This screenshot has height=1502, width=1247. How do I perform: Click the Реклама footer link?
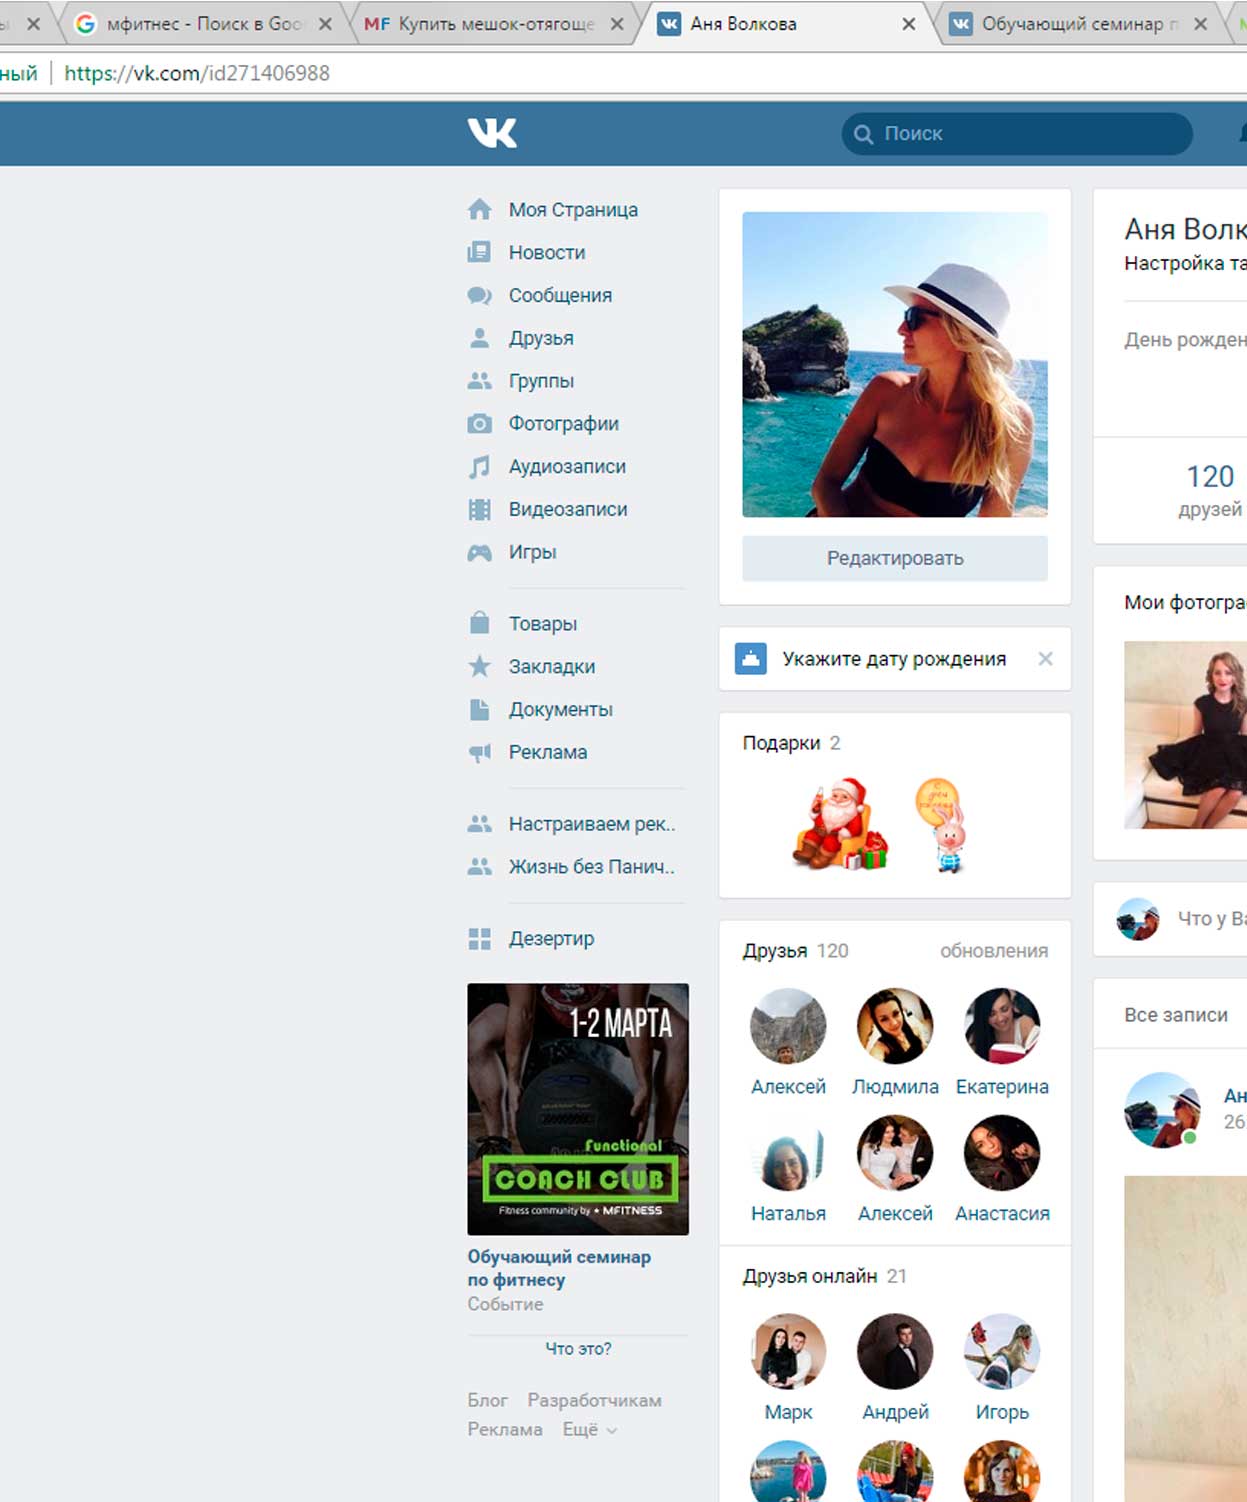pos(505,1430)
